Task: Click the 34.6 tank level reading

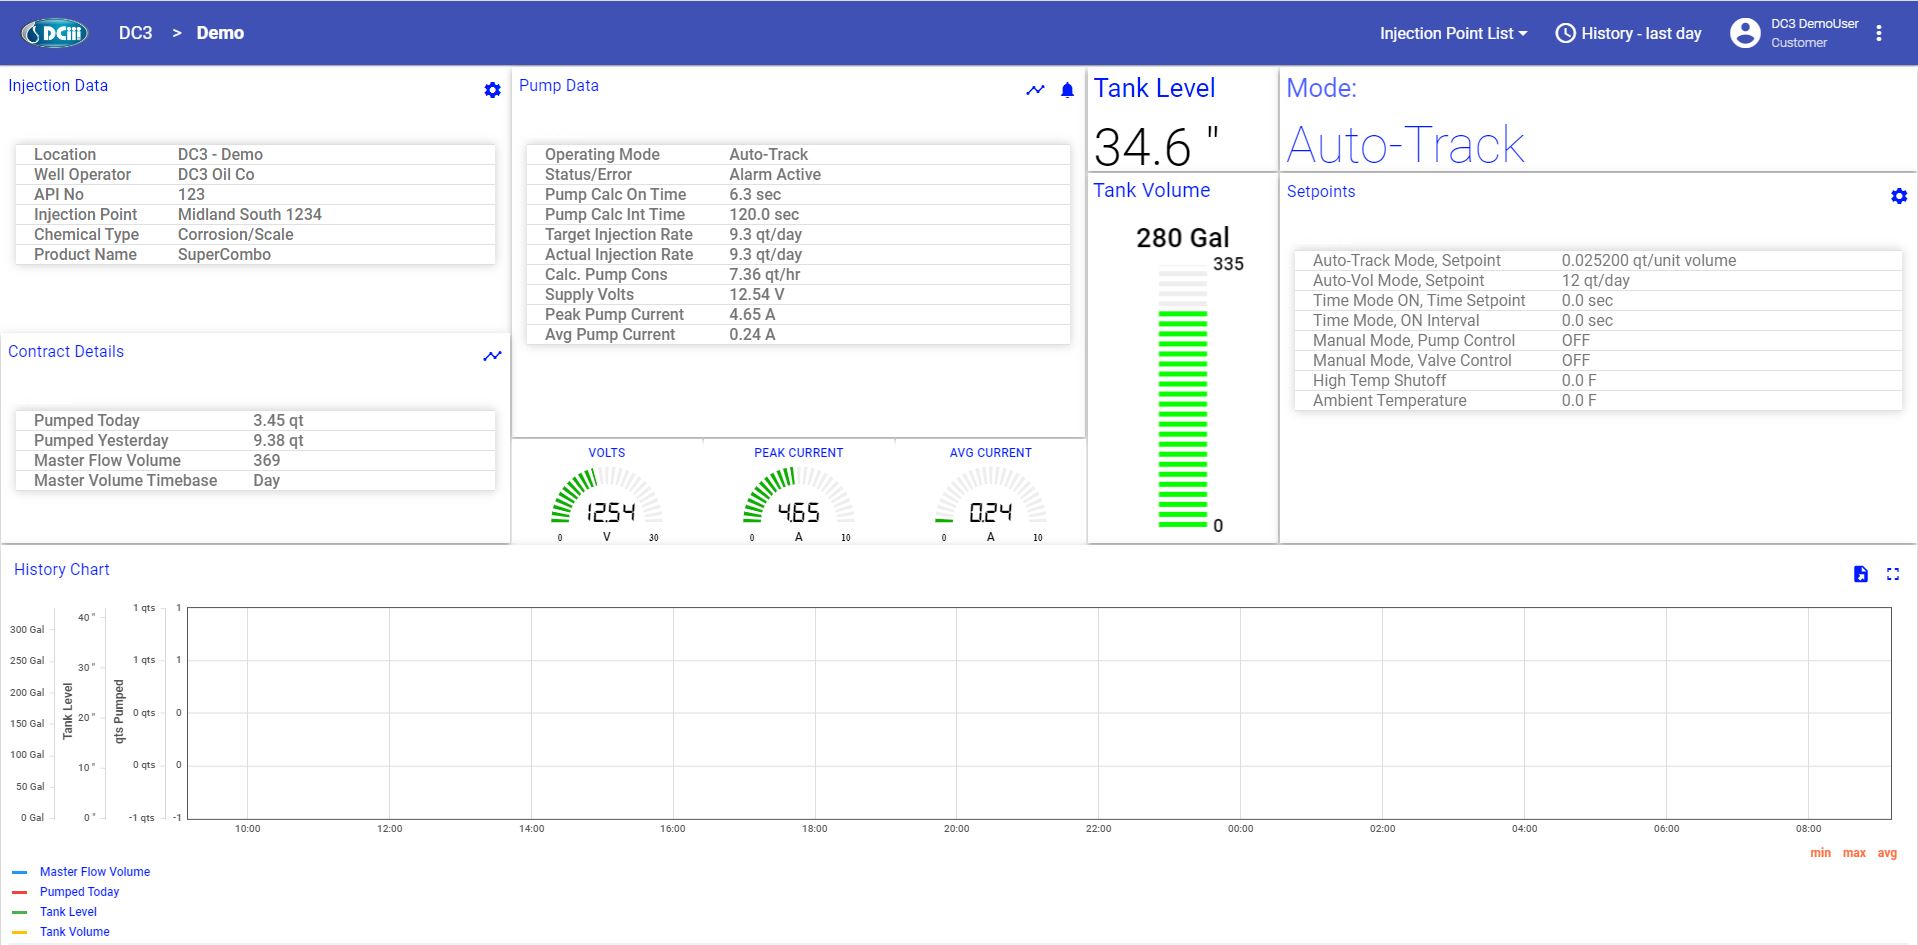Action: (1155, 148)
